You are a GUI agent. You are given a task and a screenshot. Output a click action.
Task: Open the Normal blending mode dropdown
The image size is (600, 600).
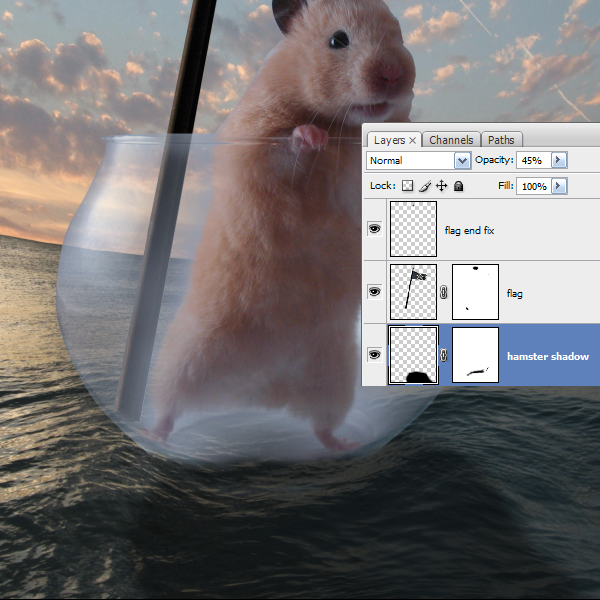462,160
